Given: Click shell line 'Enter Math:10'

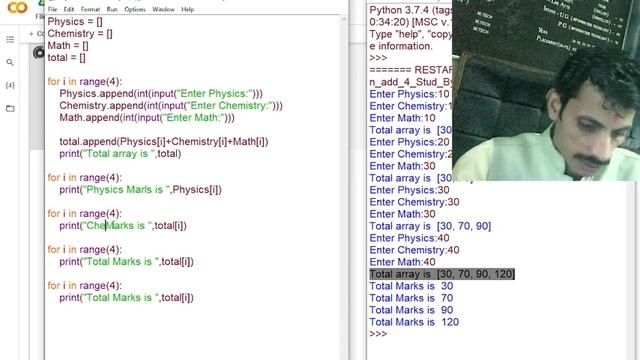Looking at the screenshot, I should [402, 118].
